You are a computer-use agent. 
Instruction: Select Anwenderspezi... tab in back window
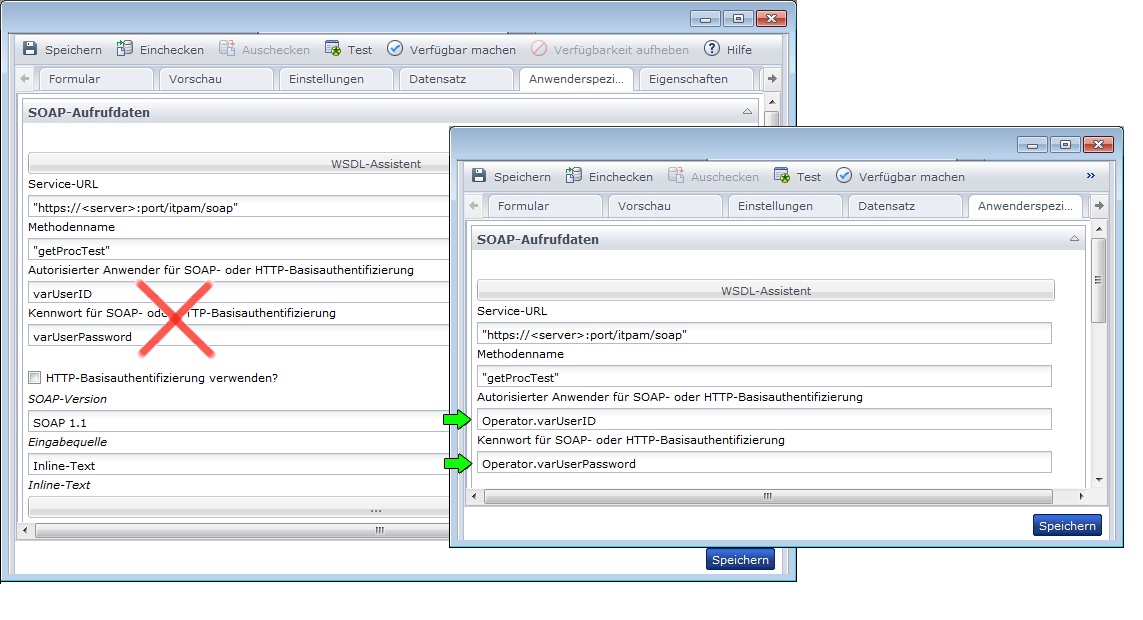[x=577, y=79]
